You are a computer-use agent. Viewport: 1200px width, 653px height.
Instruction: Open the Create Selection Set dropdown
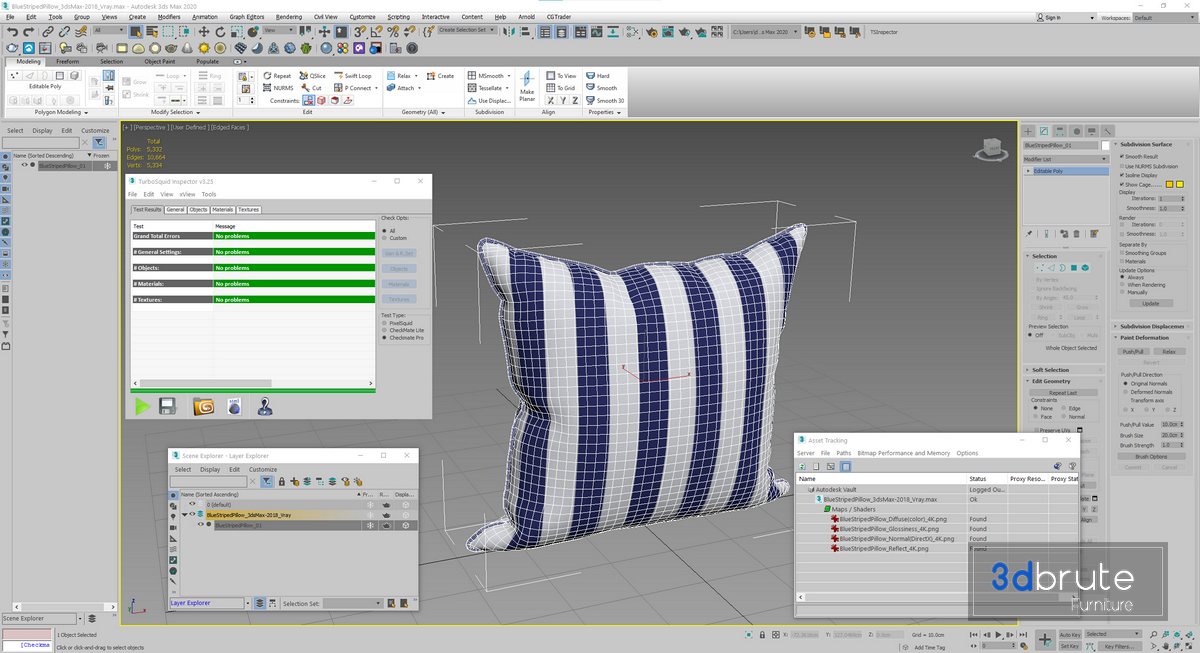point(467,30)
